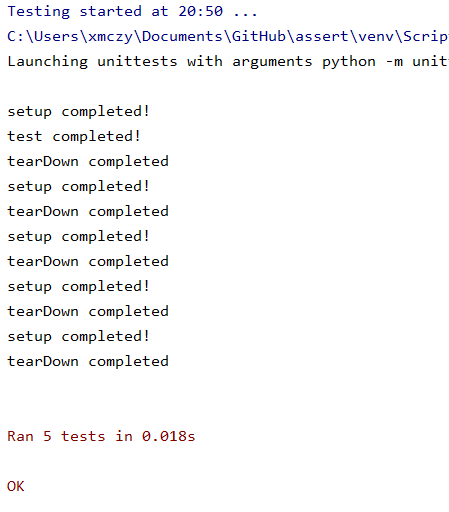This screenshot has height=512, width=449.
Task: Click the second 'tearDown completed' line
Action: [x=88, y=212]
